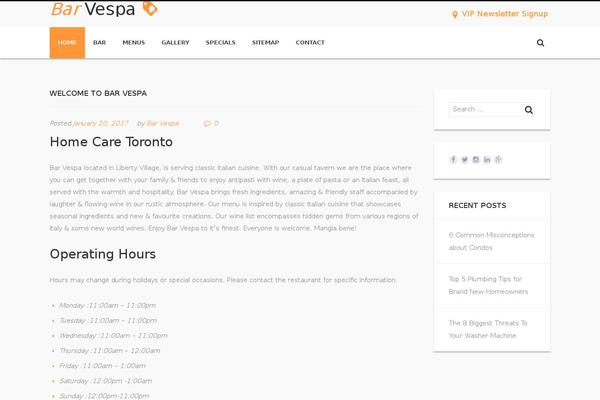Open the Specials navigation item
The image size is (600, 400).
[x=220, y=42]
